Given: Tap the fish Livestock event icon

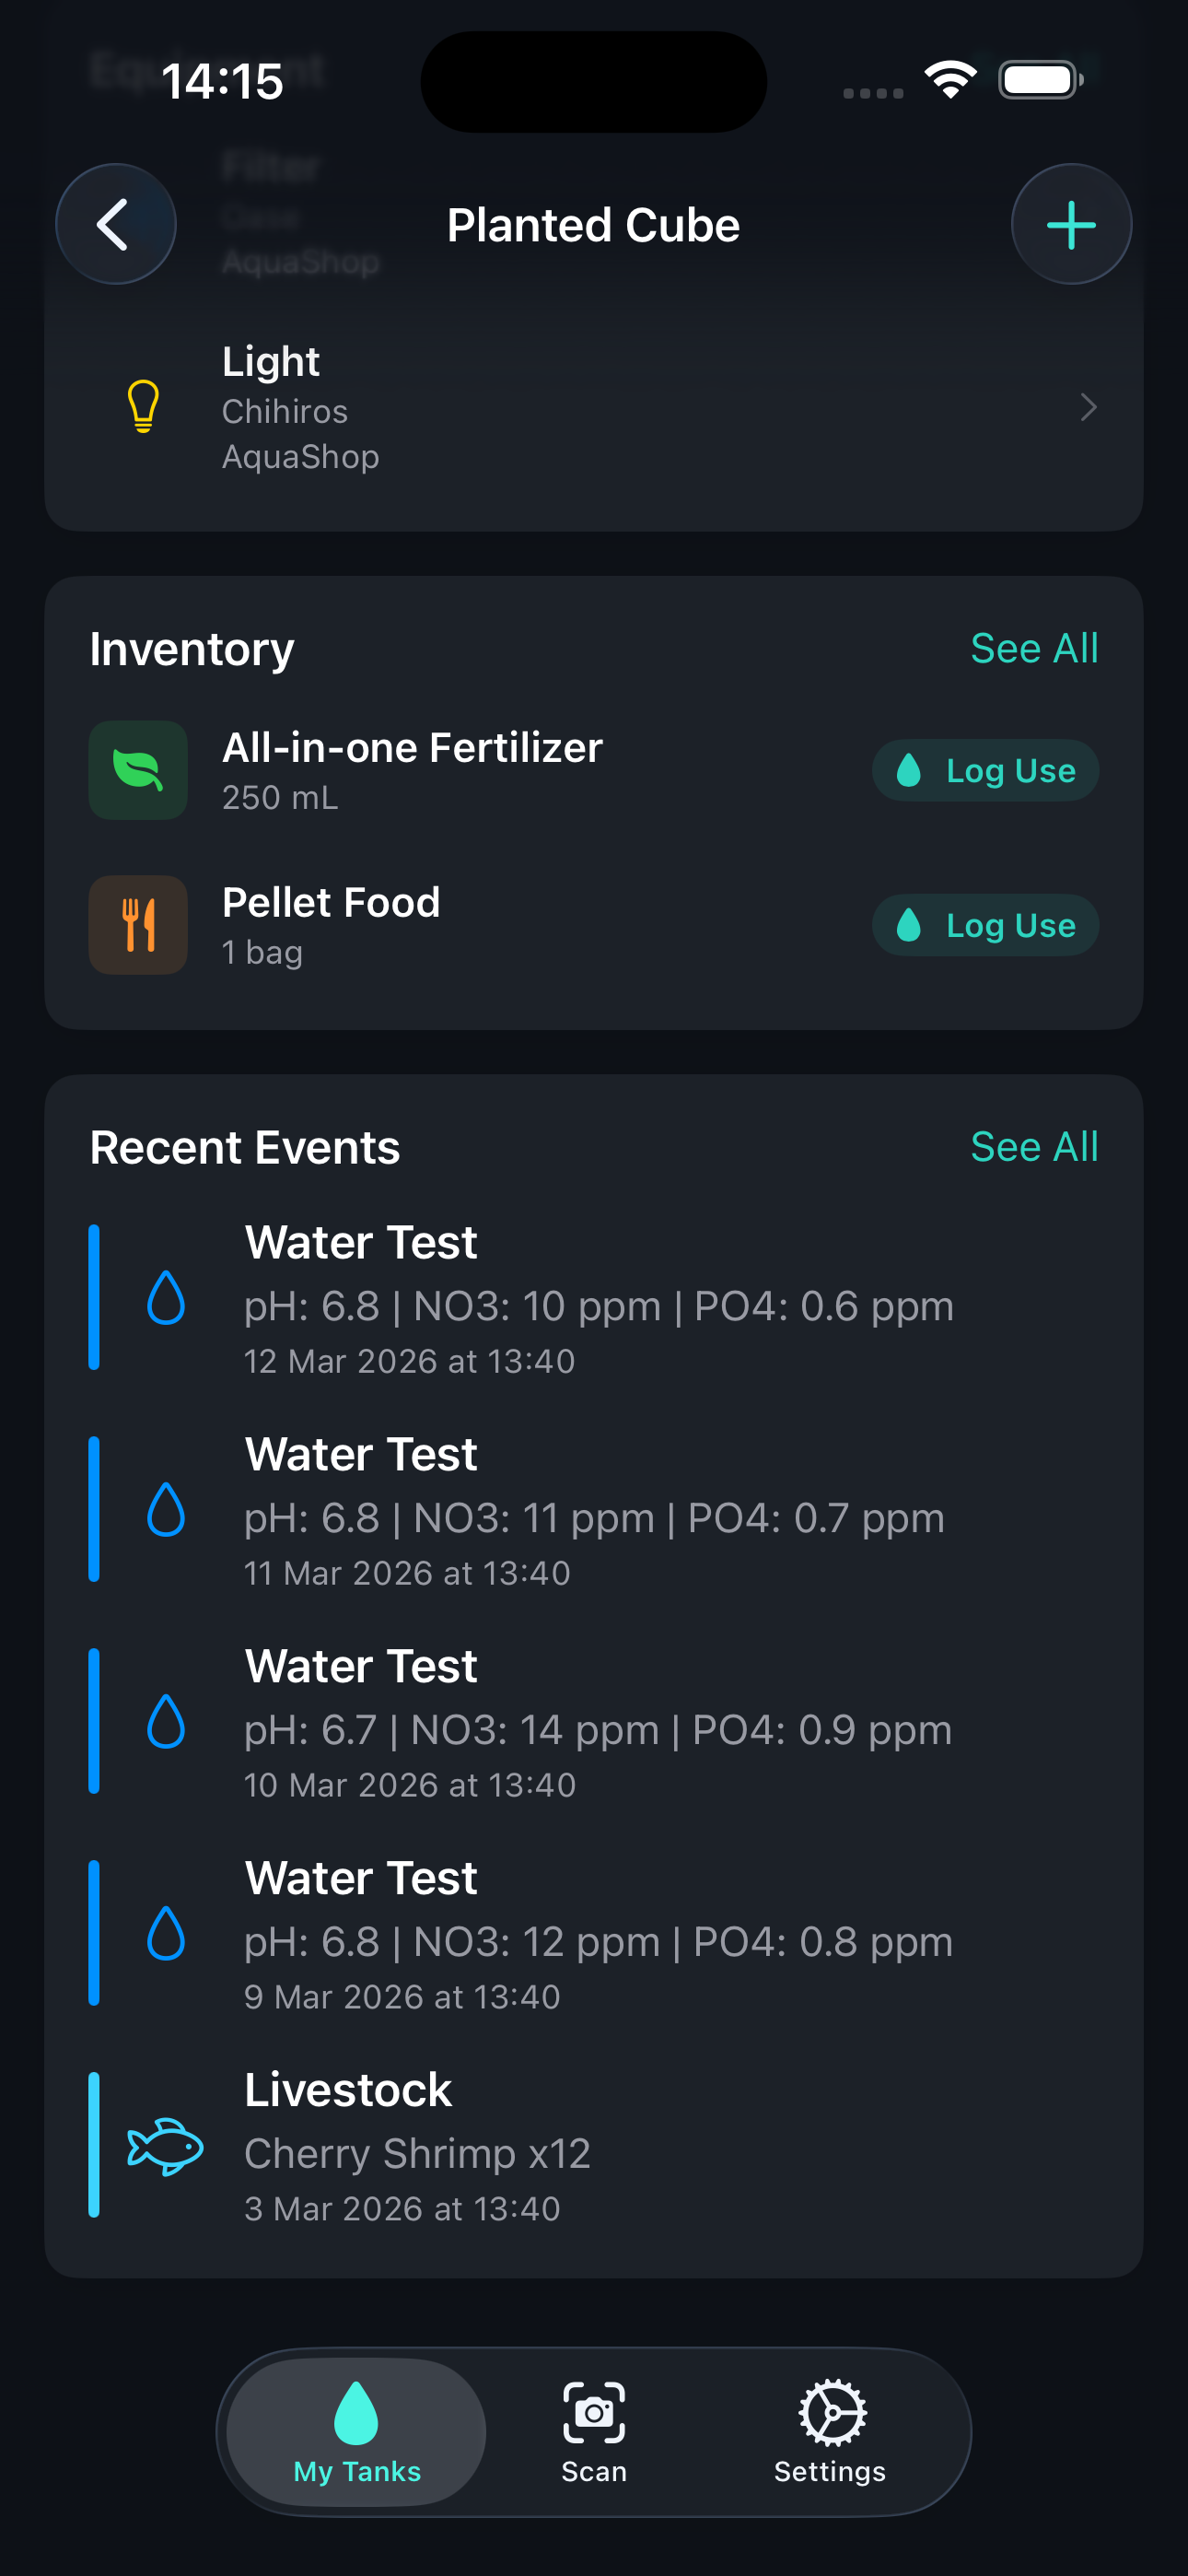Looking at the screenshot, I should [x=165, y=2146].
